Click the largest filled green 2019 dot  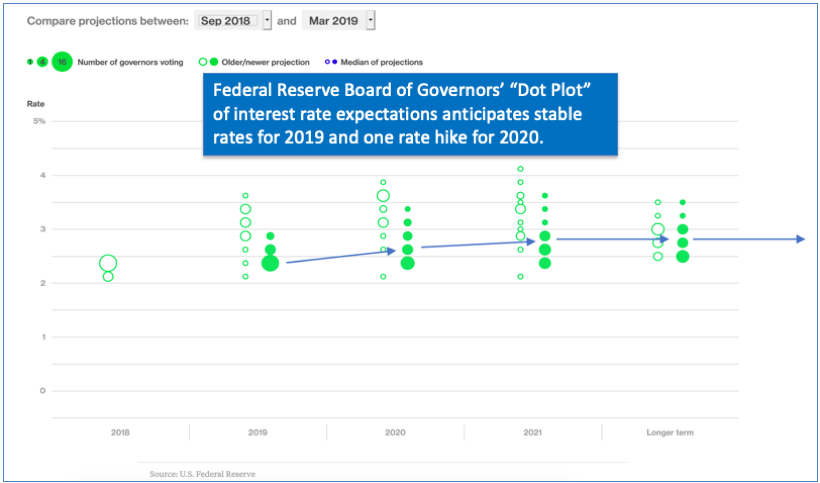[x=270, y=263]
